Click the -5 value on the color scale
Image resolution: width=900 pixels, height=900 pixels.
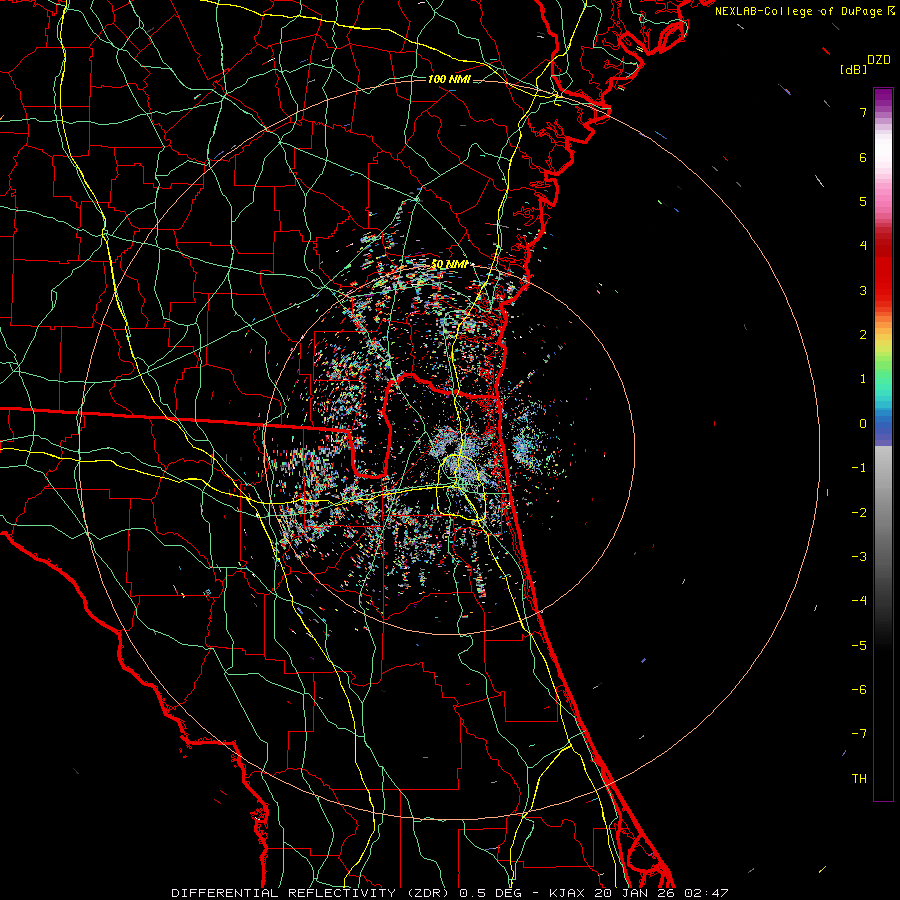click(x=859, y=646)
